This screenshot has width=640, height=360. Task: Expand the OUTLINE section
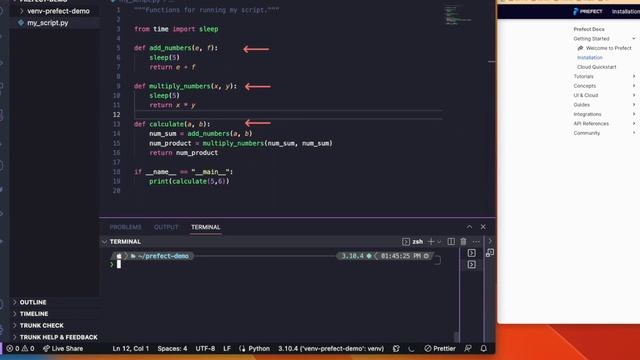[33, 302]
